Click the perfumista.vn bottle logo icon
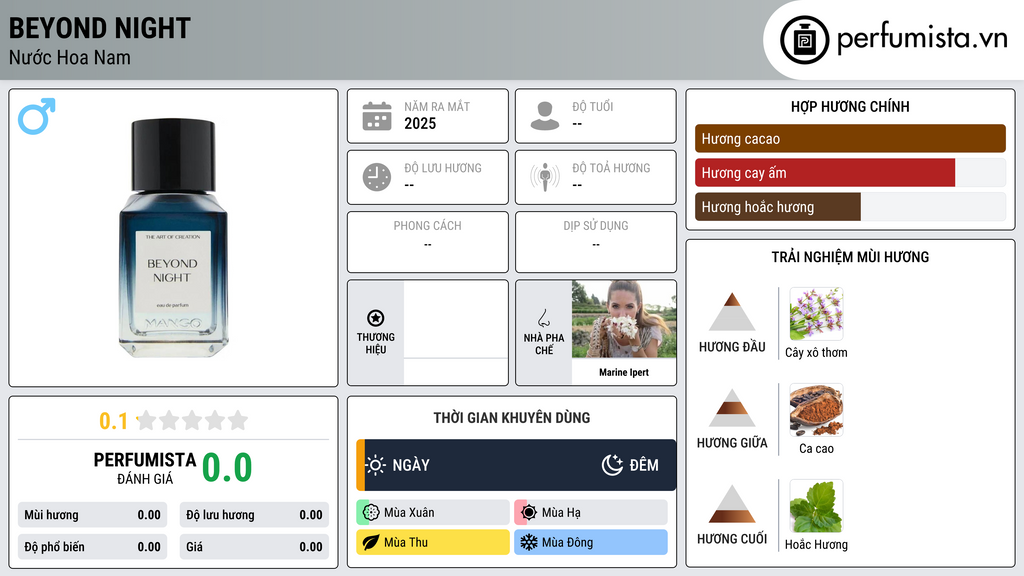1024x576 pixels. [804, 40]
